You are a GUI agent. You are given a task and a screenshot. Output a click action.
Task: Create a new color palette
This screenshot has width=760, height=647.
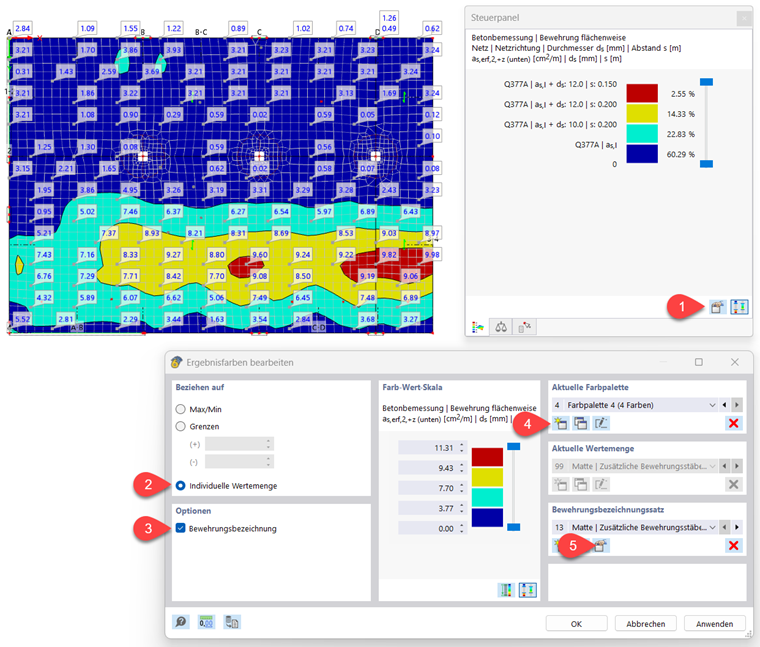pos(560,423)
